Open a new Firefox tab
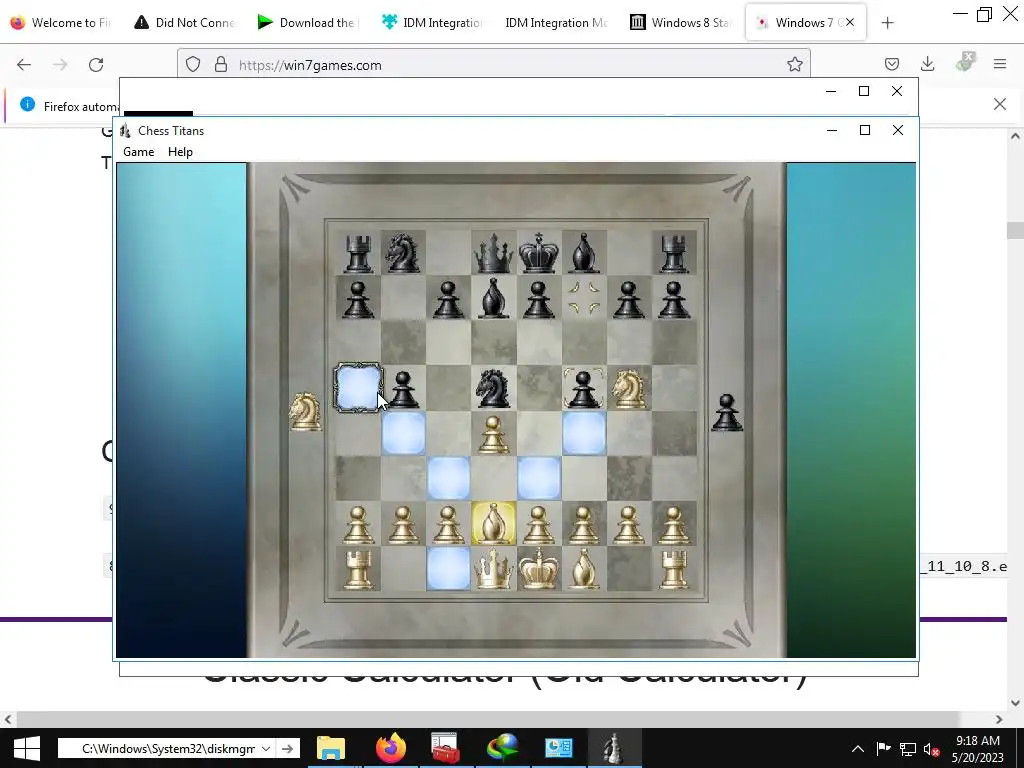Screen dimensions: 1024x768 [x=887, y=23]
